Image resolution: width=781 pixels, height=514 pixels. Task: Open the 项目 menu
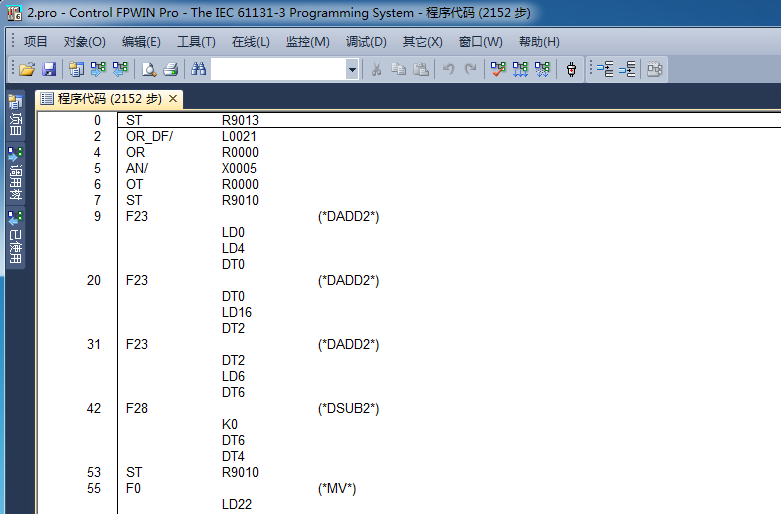tap(35, 42)
